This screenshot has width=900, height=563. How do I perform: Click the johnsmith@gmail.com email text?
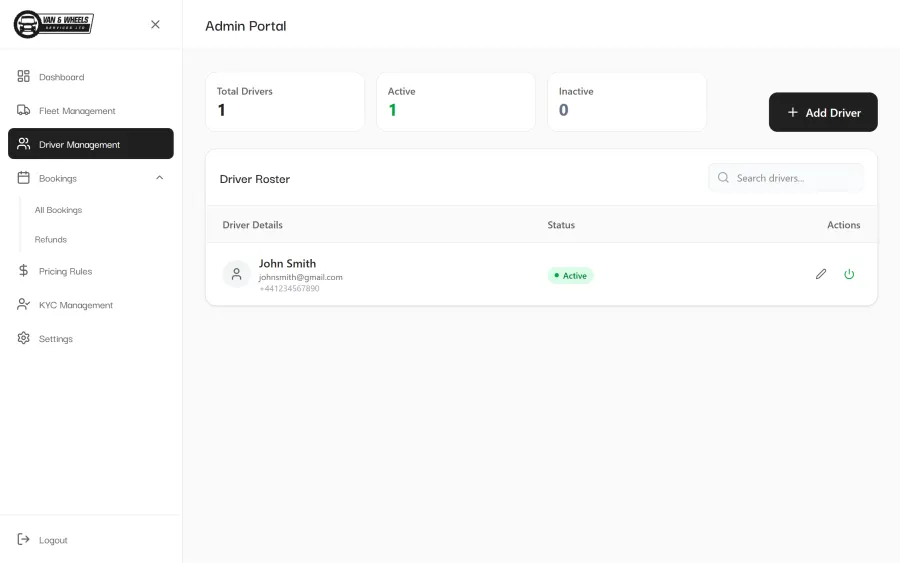[300, 277]
